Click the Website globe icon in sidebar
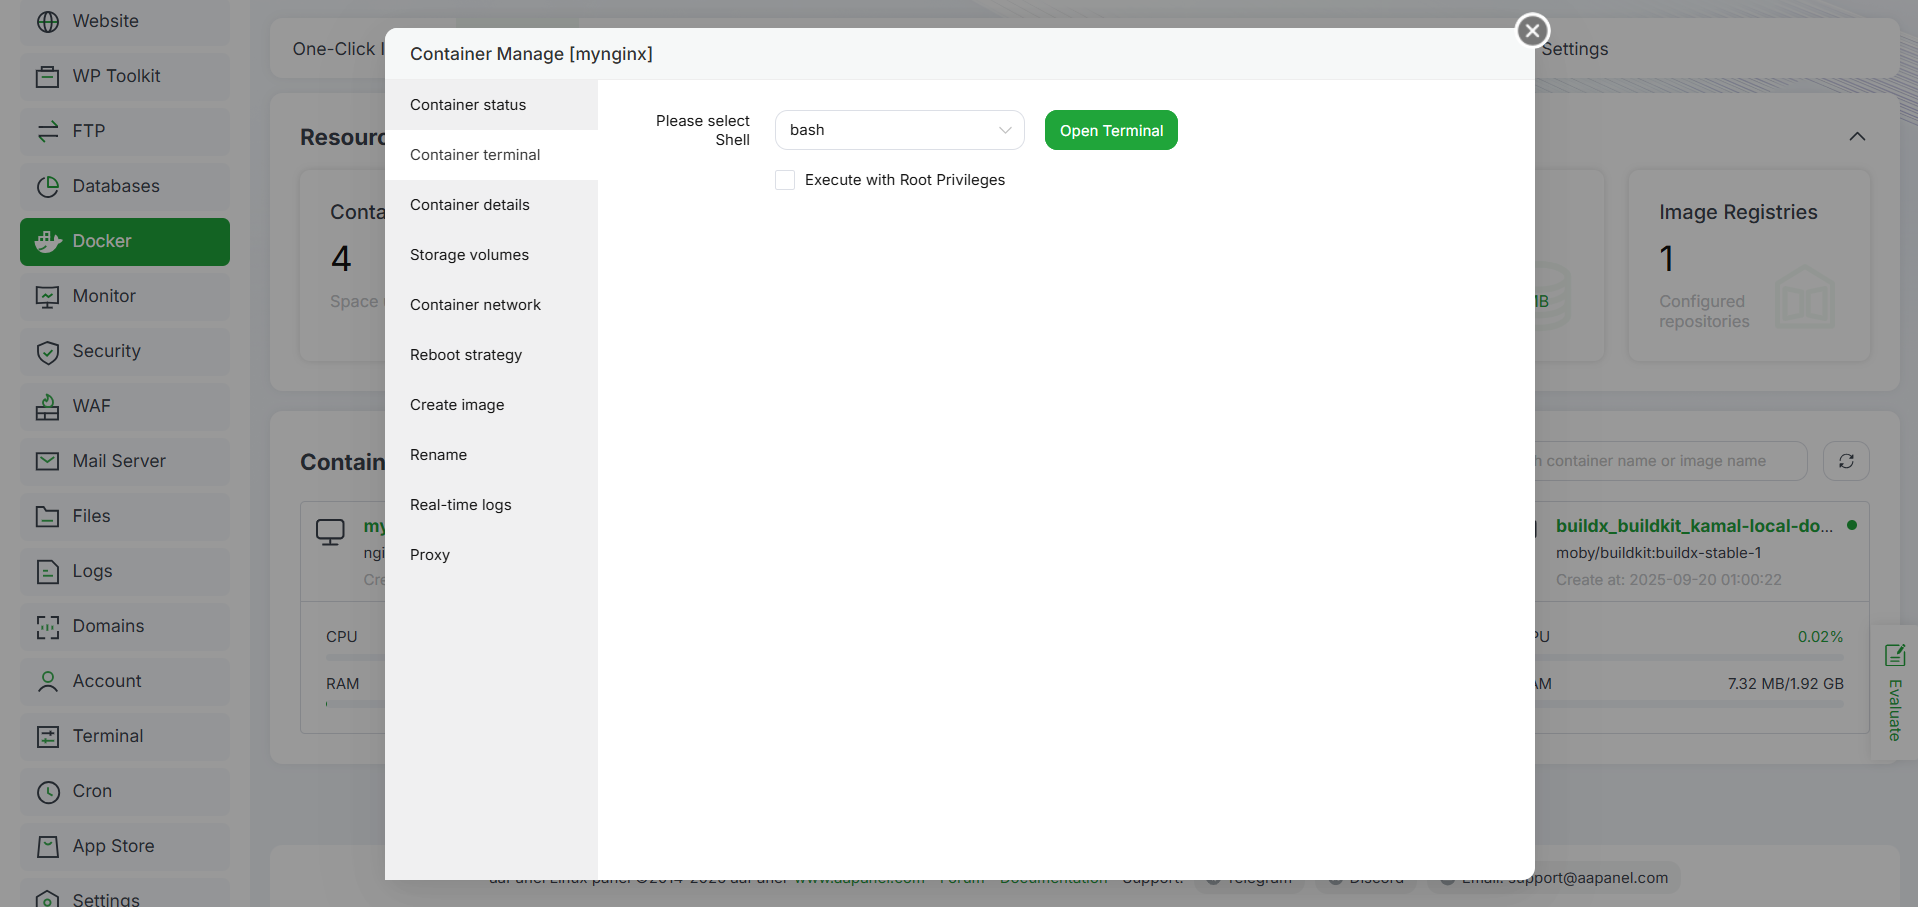Image resolution: width=1918 pixels, height=907 pixels. tap(47, 21)
